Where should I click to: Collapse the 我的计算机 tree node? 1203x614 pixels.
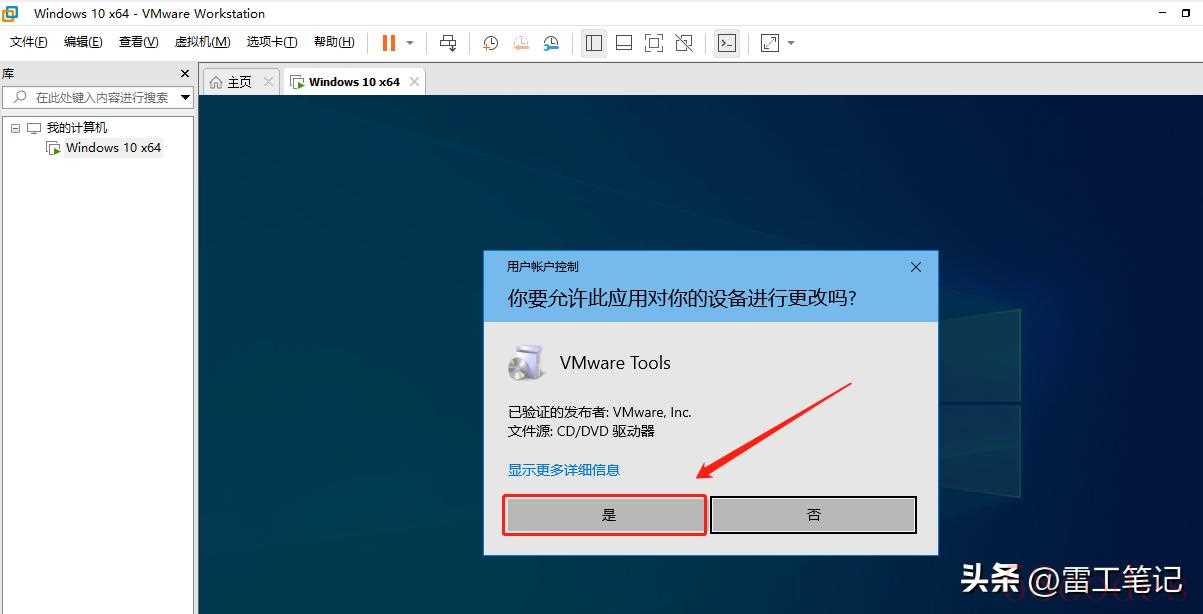tap(15, 128)
